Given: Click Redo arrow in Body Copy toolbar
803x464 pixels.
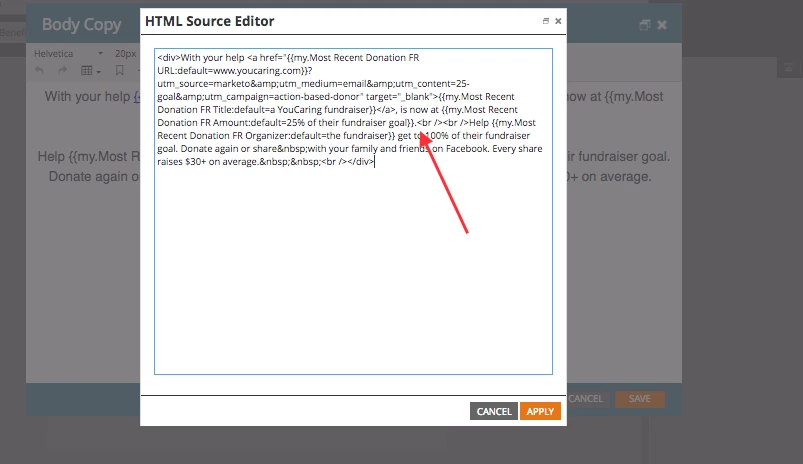Looking at the screenshot, I should 63,71.
